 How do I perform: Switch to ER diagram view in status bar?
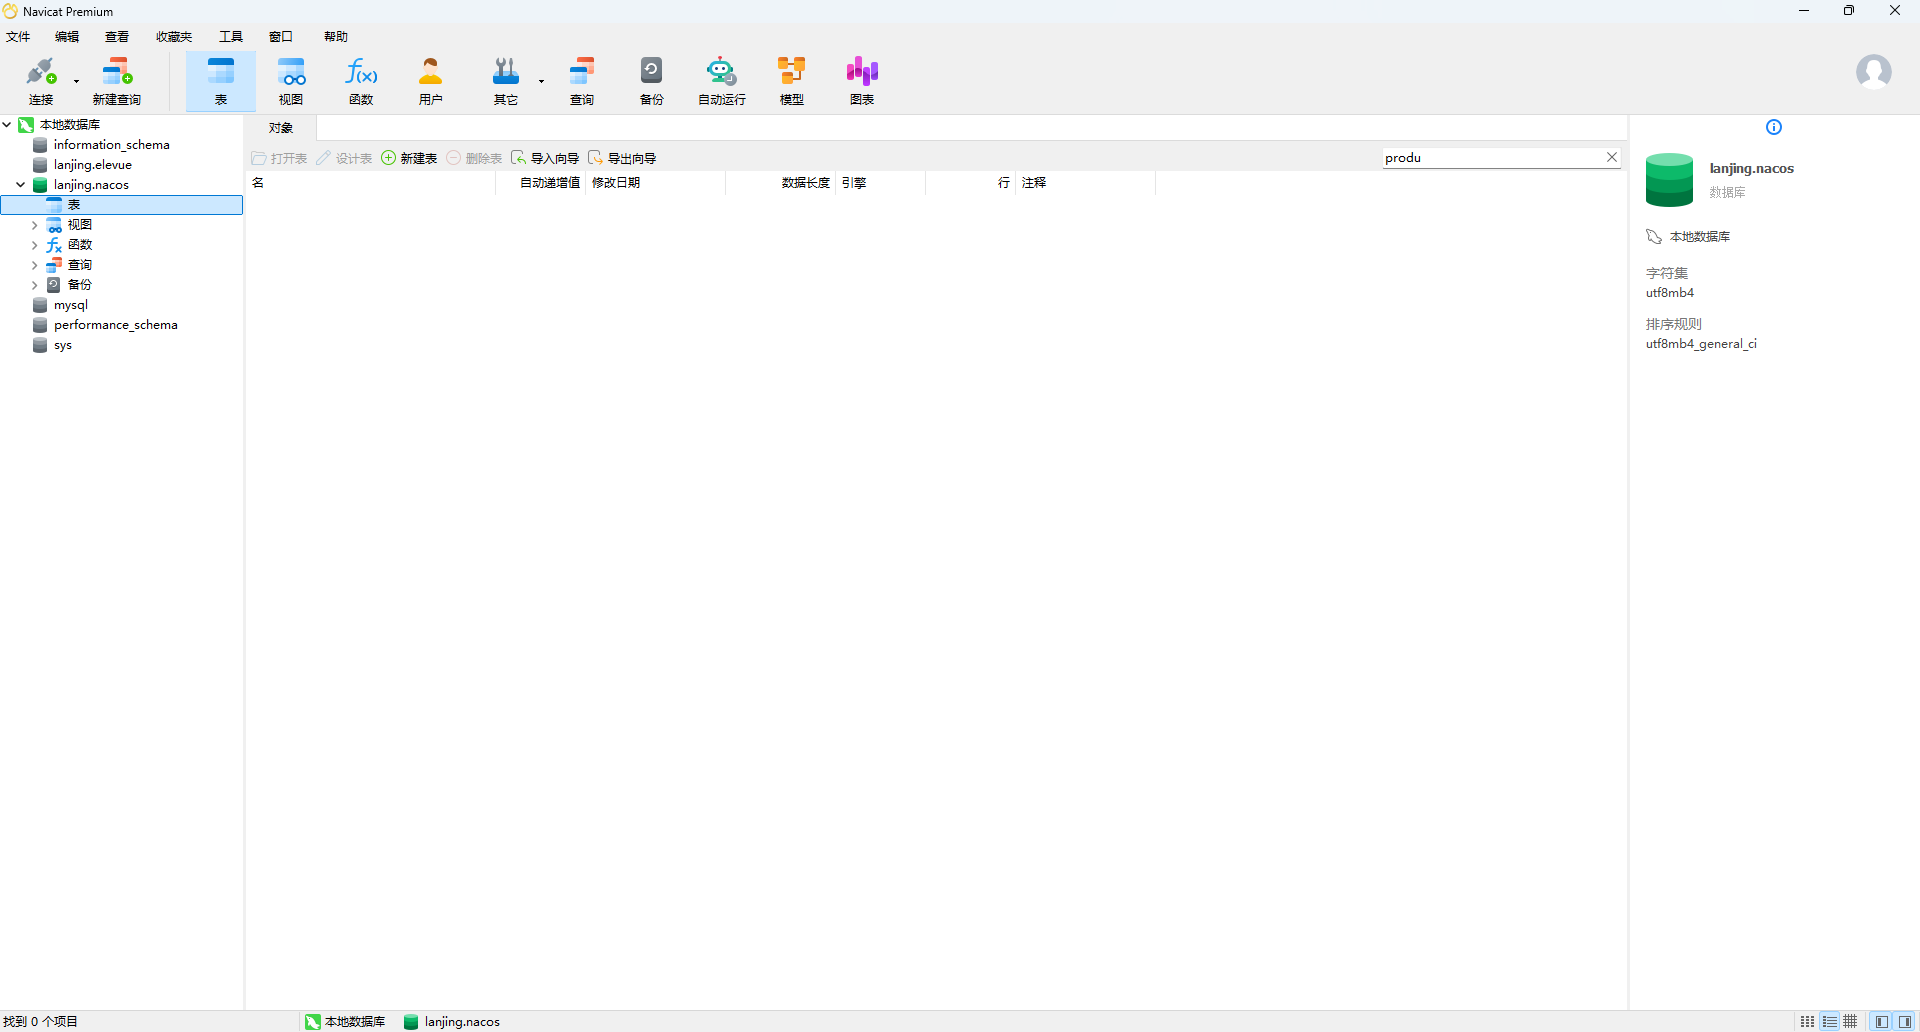pos(1851,1021)
